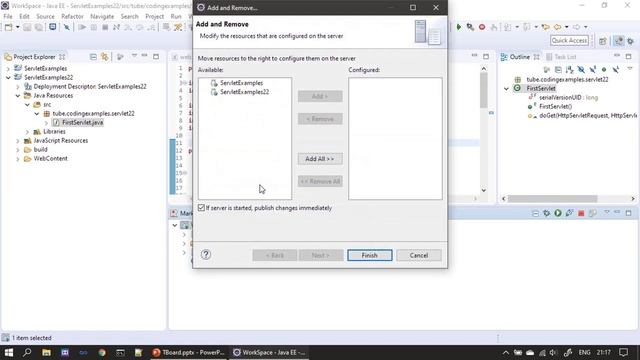Open the Edit menu
This screenshot has width=640, height=360.
coord(24,16)
